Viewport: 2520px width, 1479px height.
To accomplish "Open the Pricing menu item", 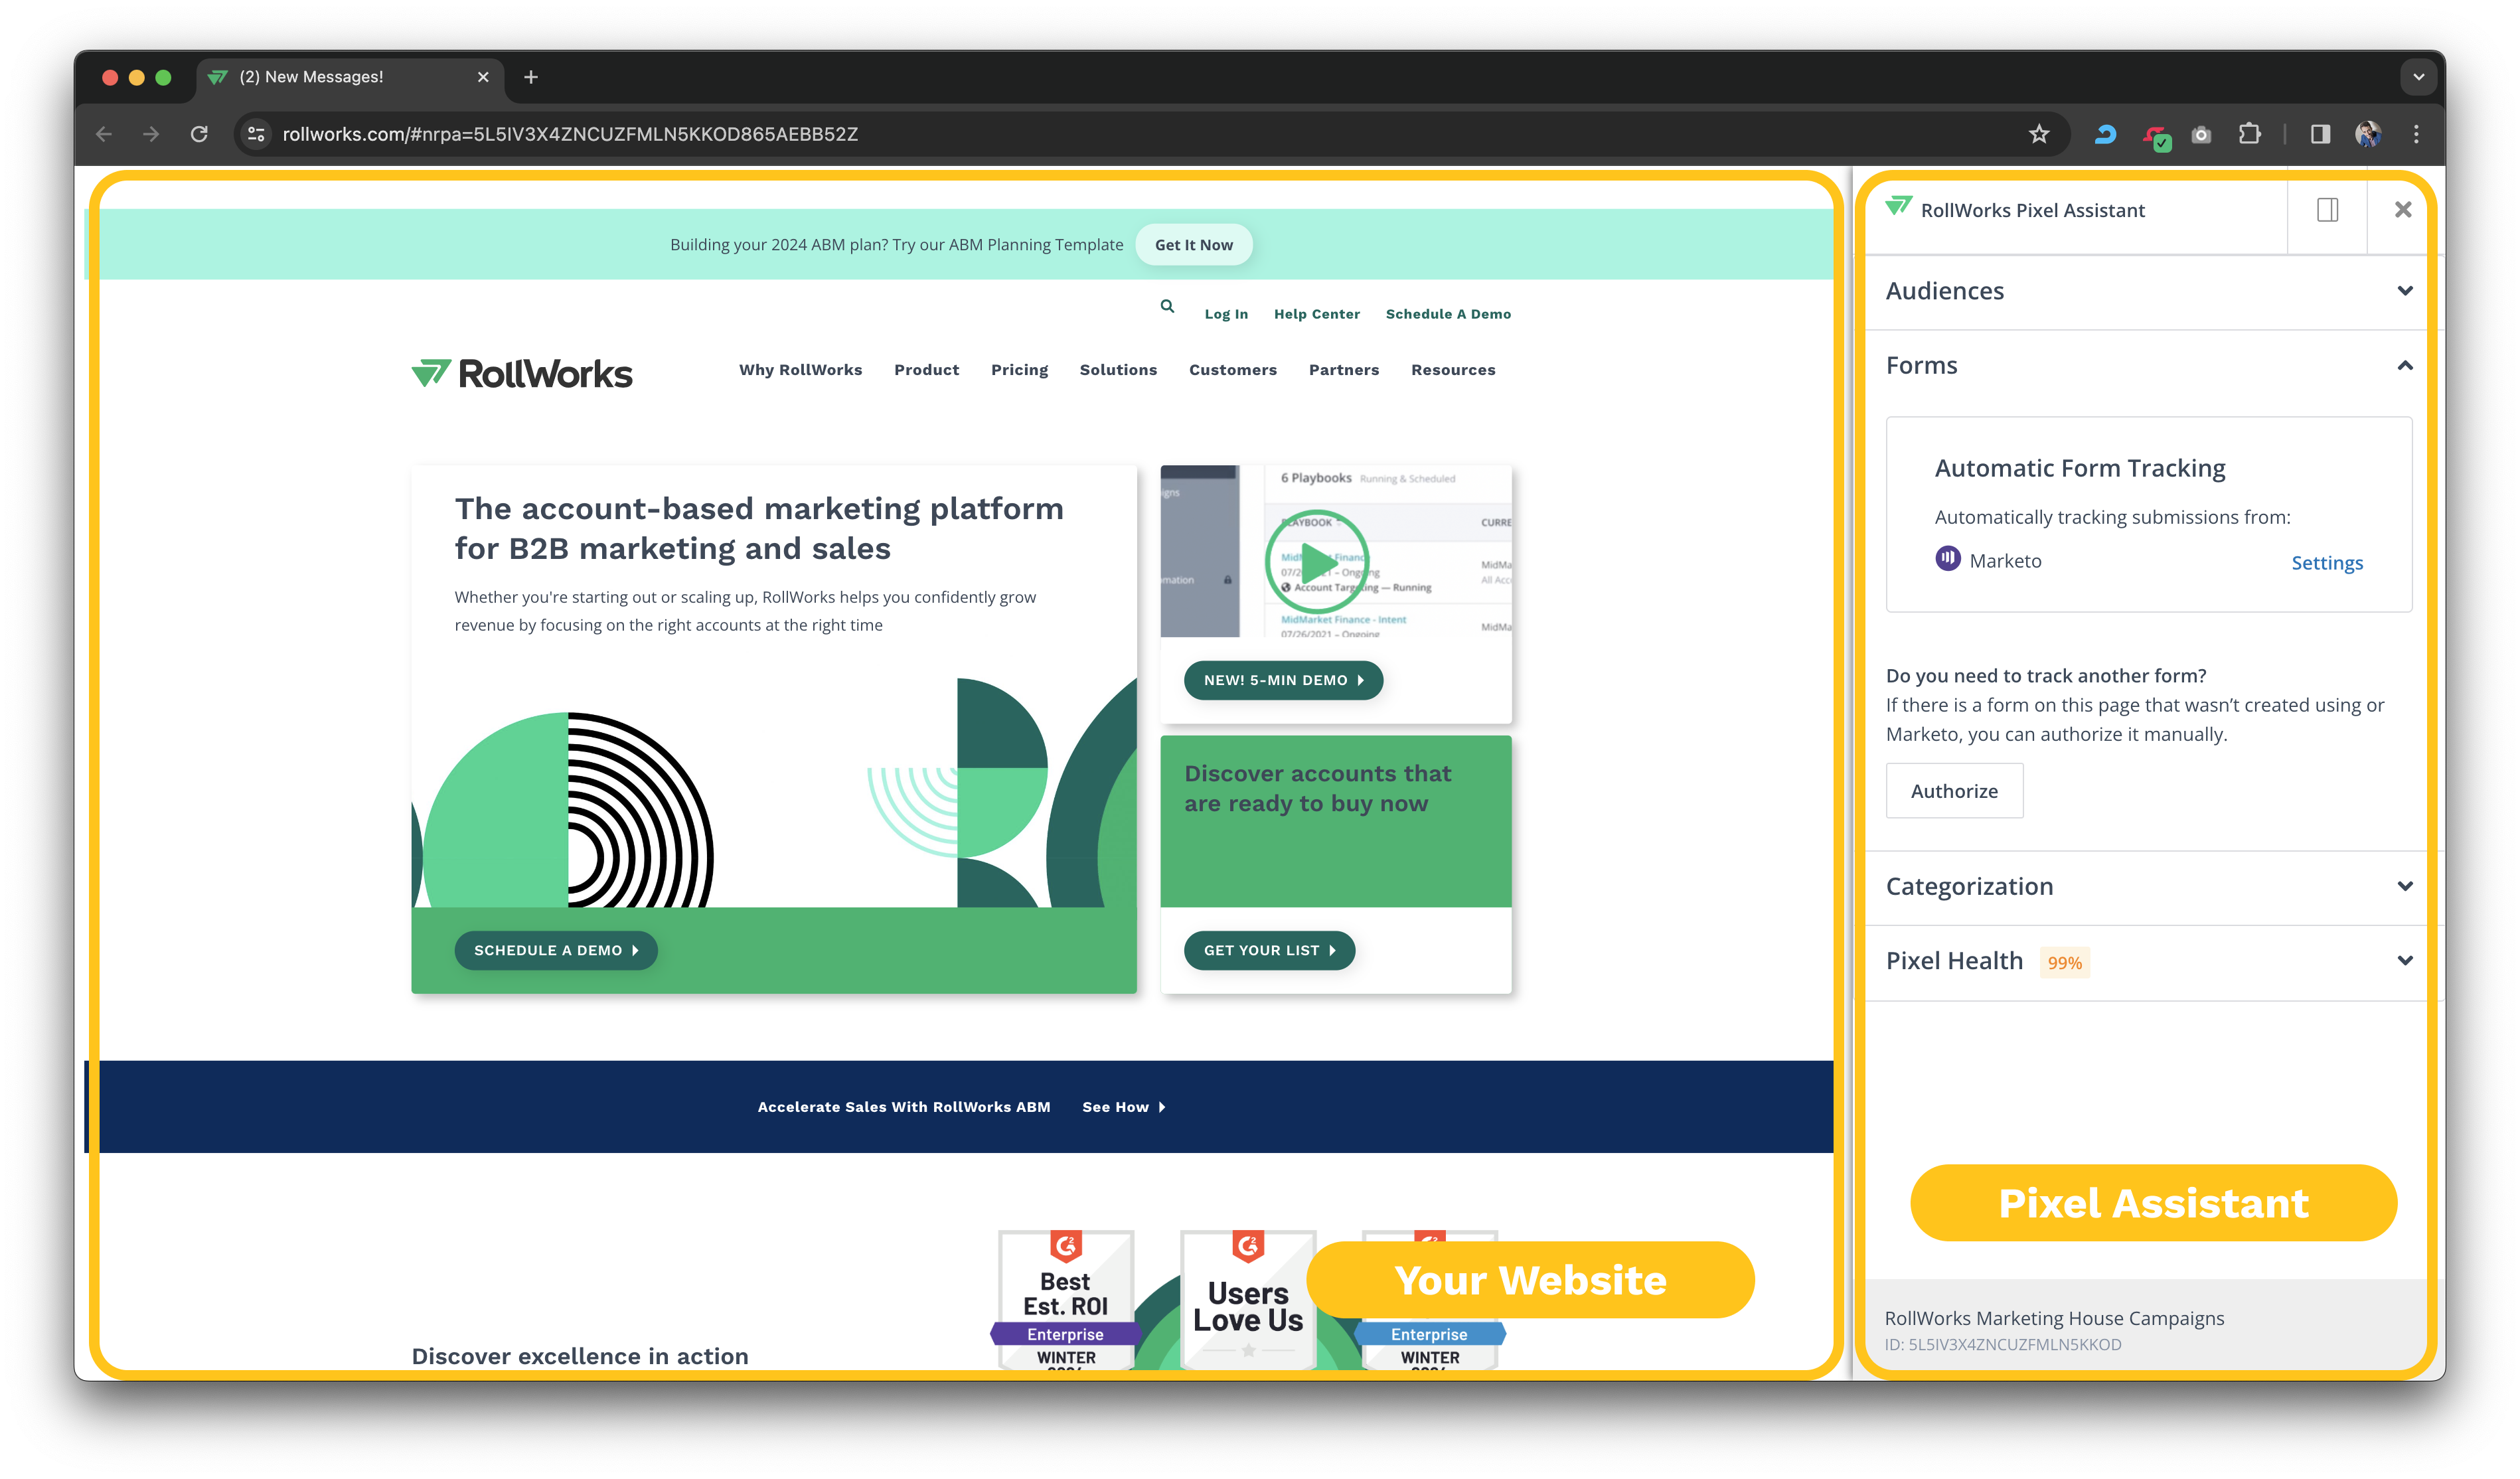I will pyautogui.click(x=1019, y=370).
